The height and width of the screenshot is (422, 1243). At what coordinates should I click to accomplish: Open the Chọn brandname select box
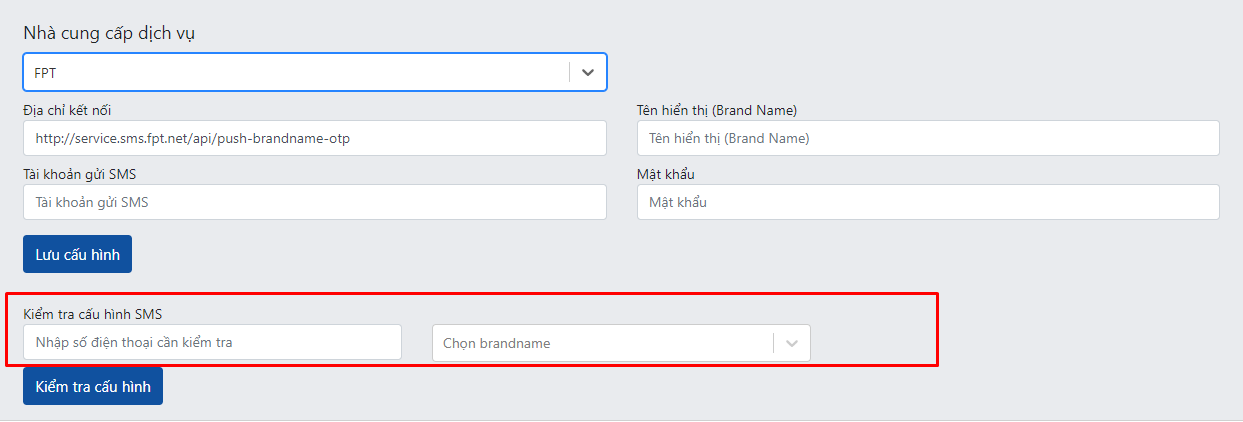621,343
